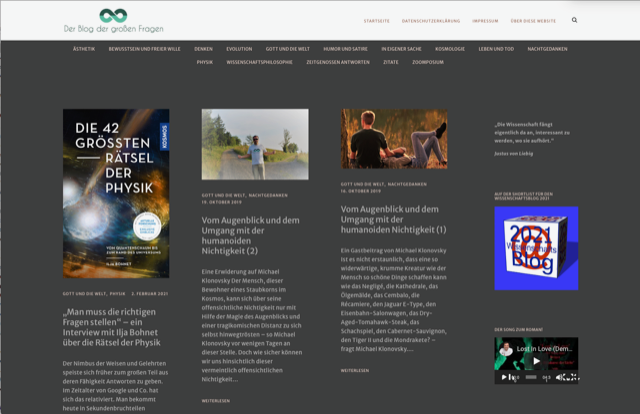Open post Nichtigkeit (1) title

[x=393, y=220]
